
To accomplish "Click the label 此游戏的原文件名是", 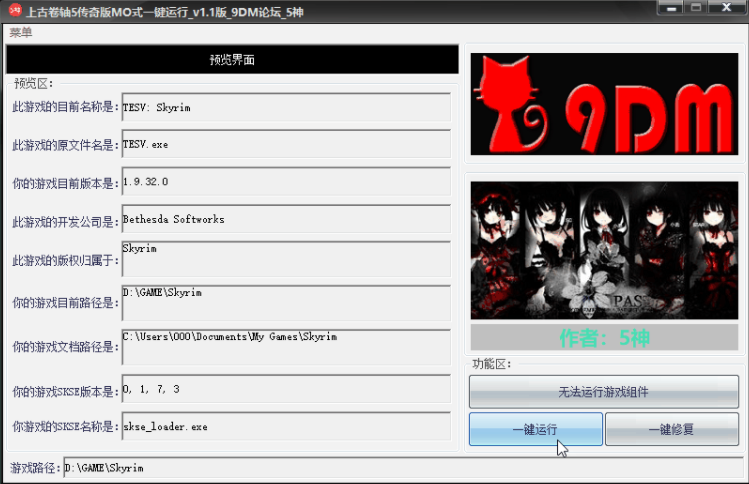I will (x=65, y=145).
